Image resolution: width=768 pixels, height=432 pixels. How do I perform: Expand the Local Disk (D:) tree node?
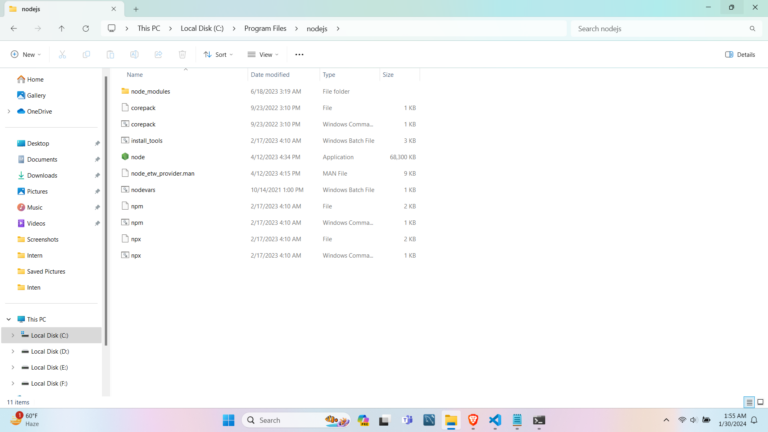coord(12,351)
